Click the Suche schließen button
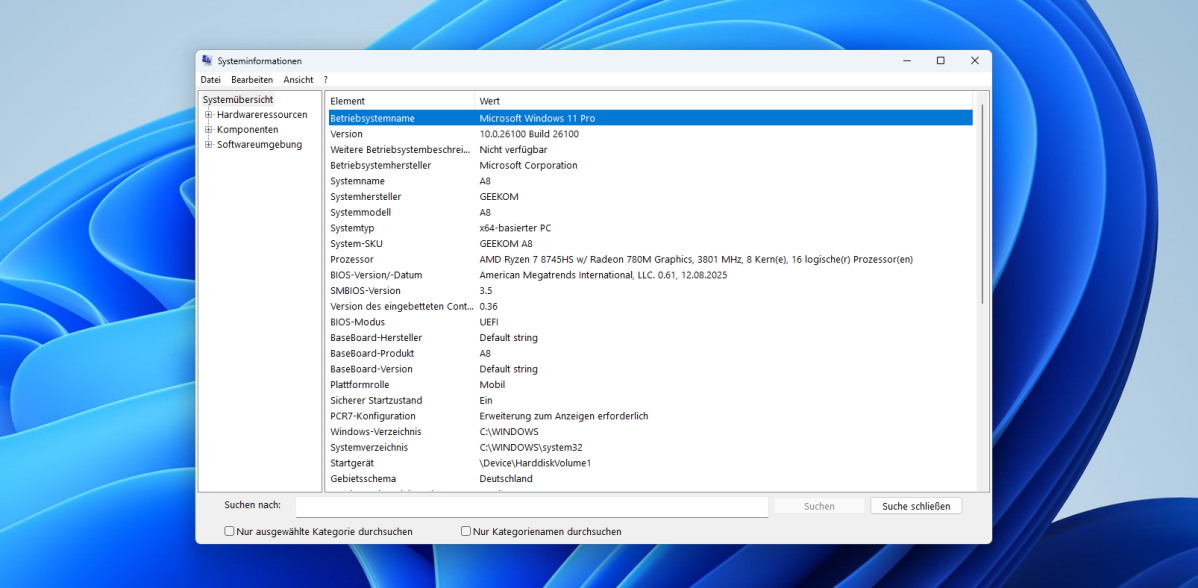The height and width of the screenshot is (588, 1198). 915,505
